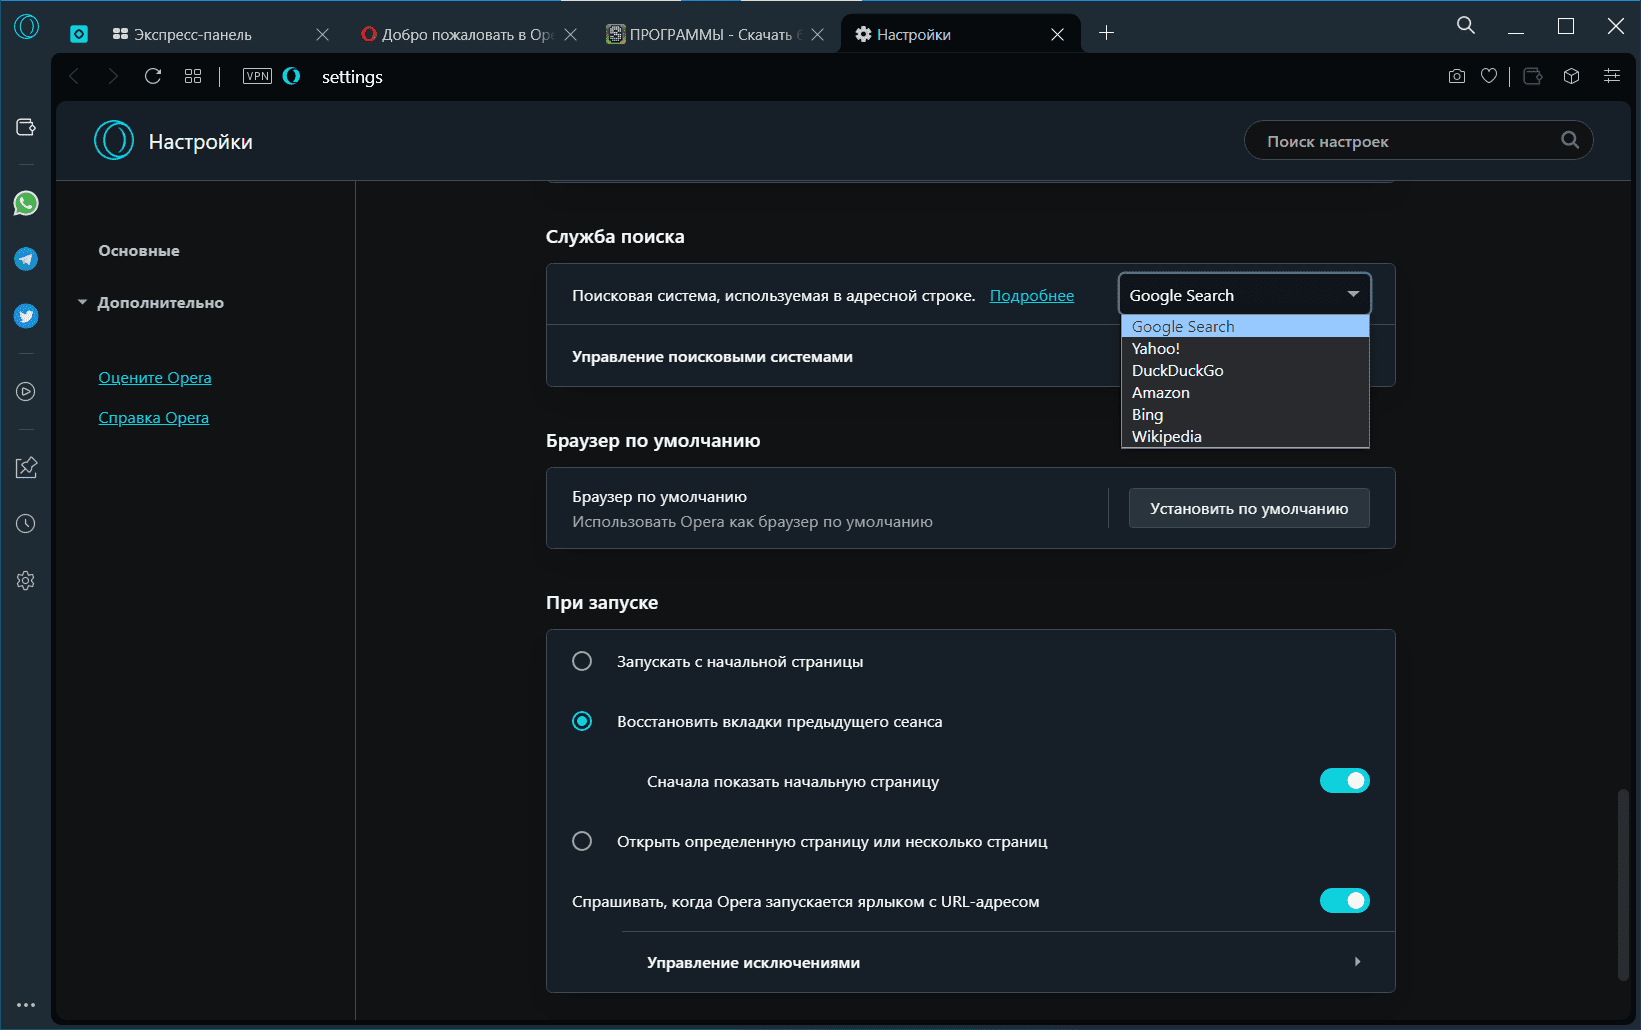Open Twitter in the sidebar
Screen dimensions: 1641x1030
coord(26,316)
